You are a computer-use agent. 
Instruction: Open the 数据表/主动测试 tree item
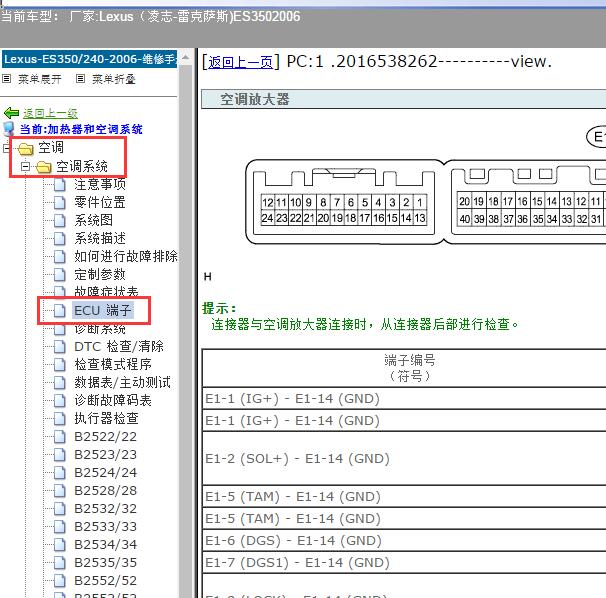point(123,382)
